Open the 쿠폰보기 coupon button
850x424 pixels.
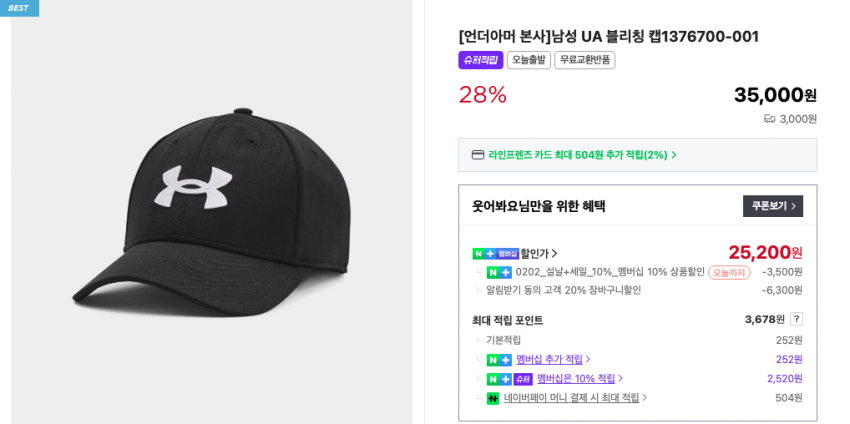click(772, 206)
